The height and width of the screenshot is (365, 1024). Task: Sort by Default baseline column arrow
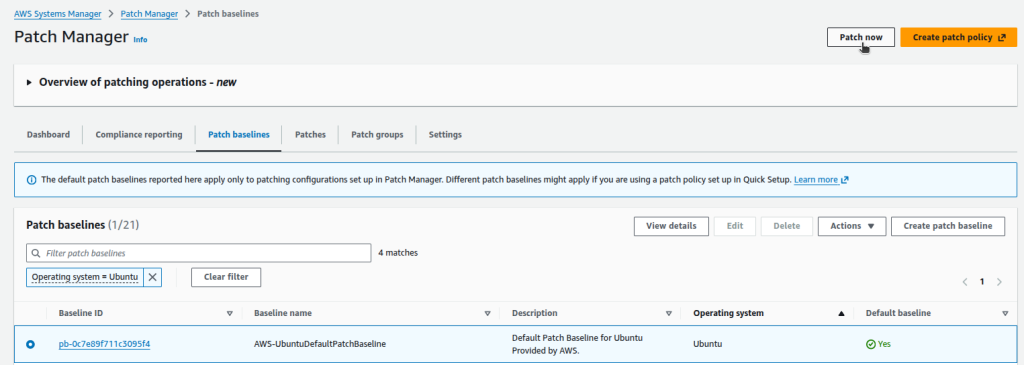(1005, 313)
